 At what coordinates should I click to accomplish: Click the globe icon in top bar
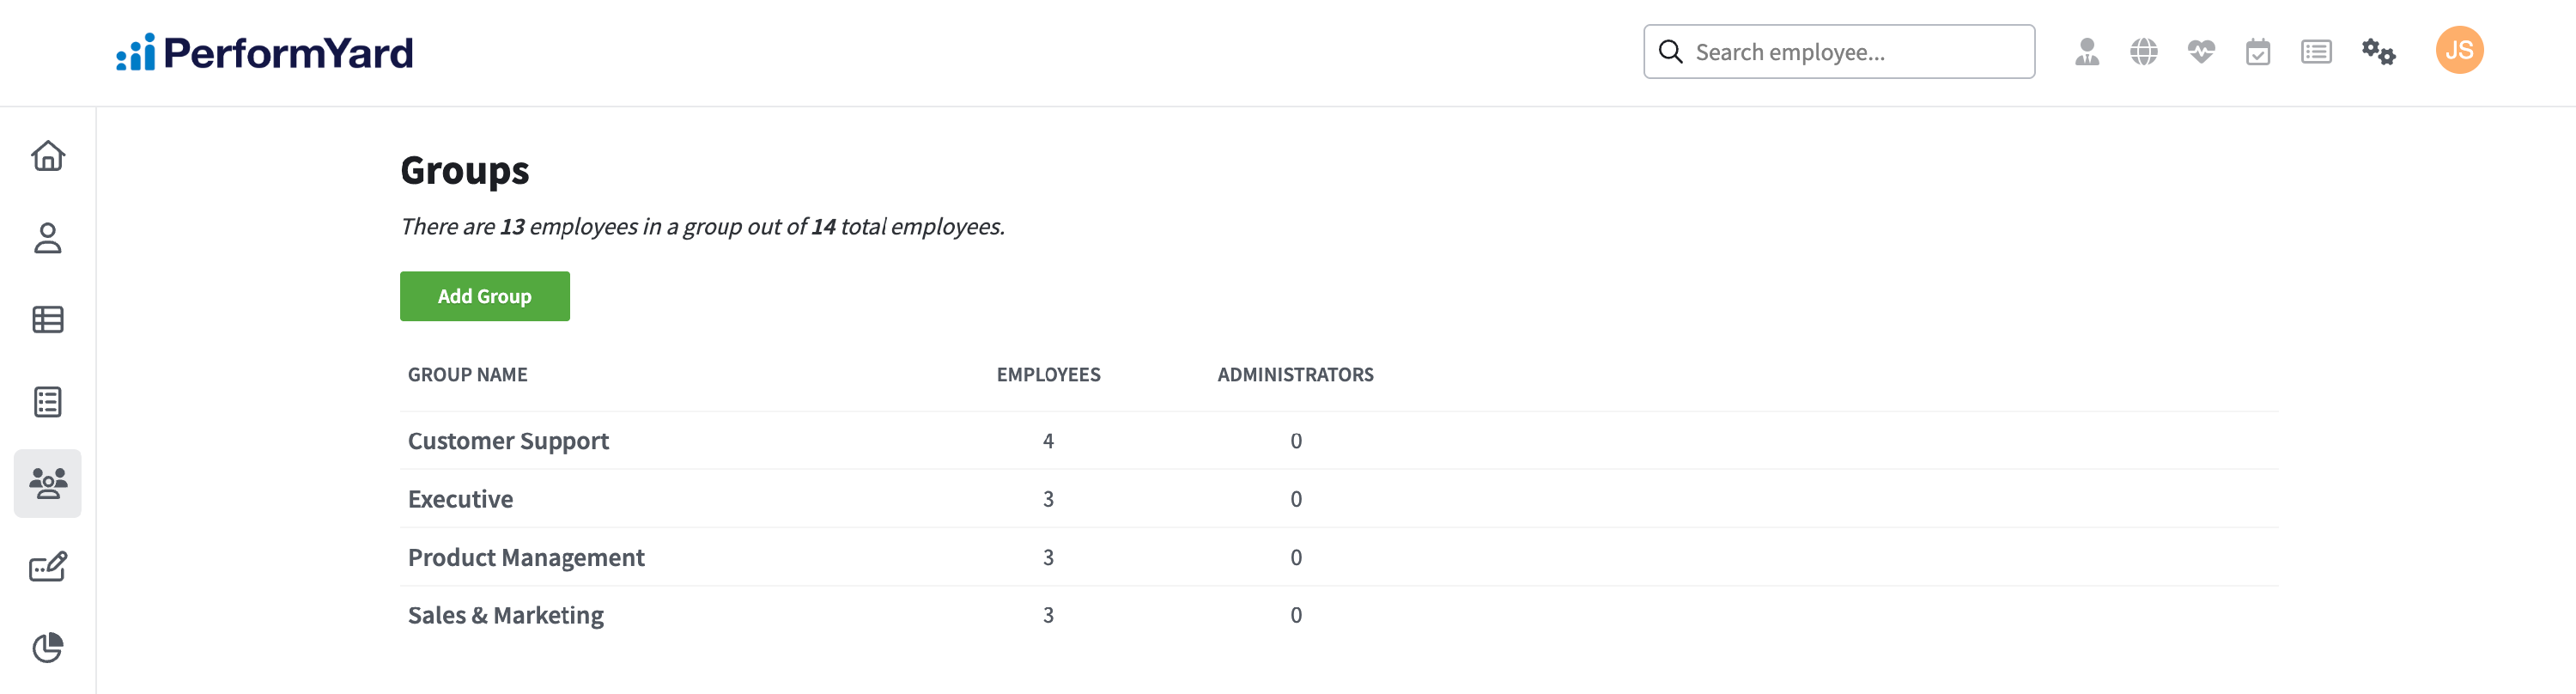(2144, 52)
